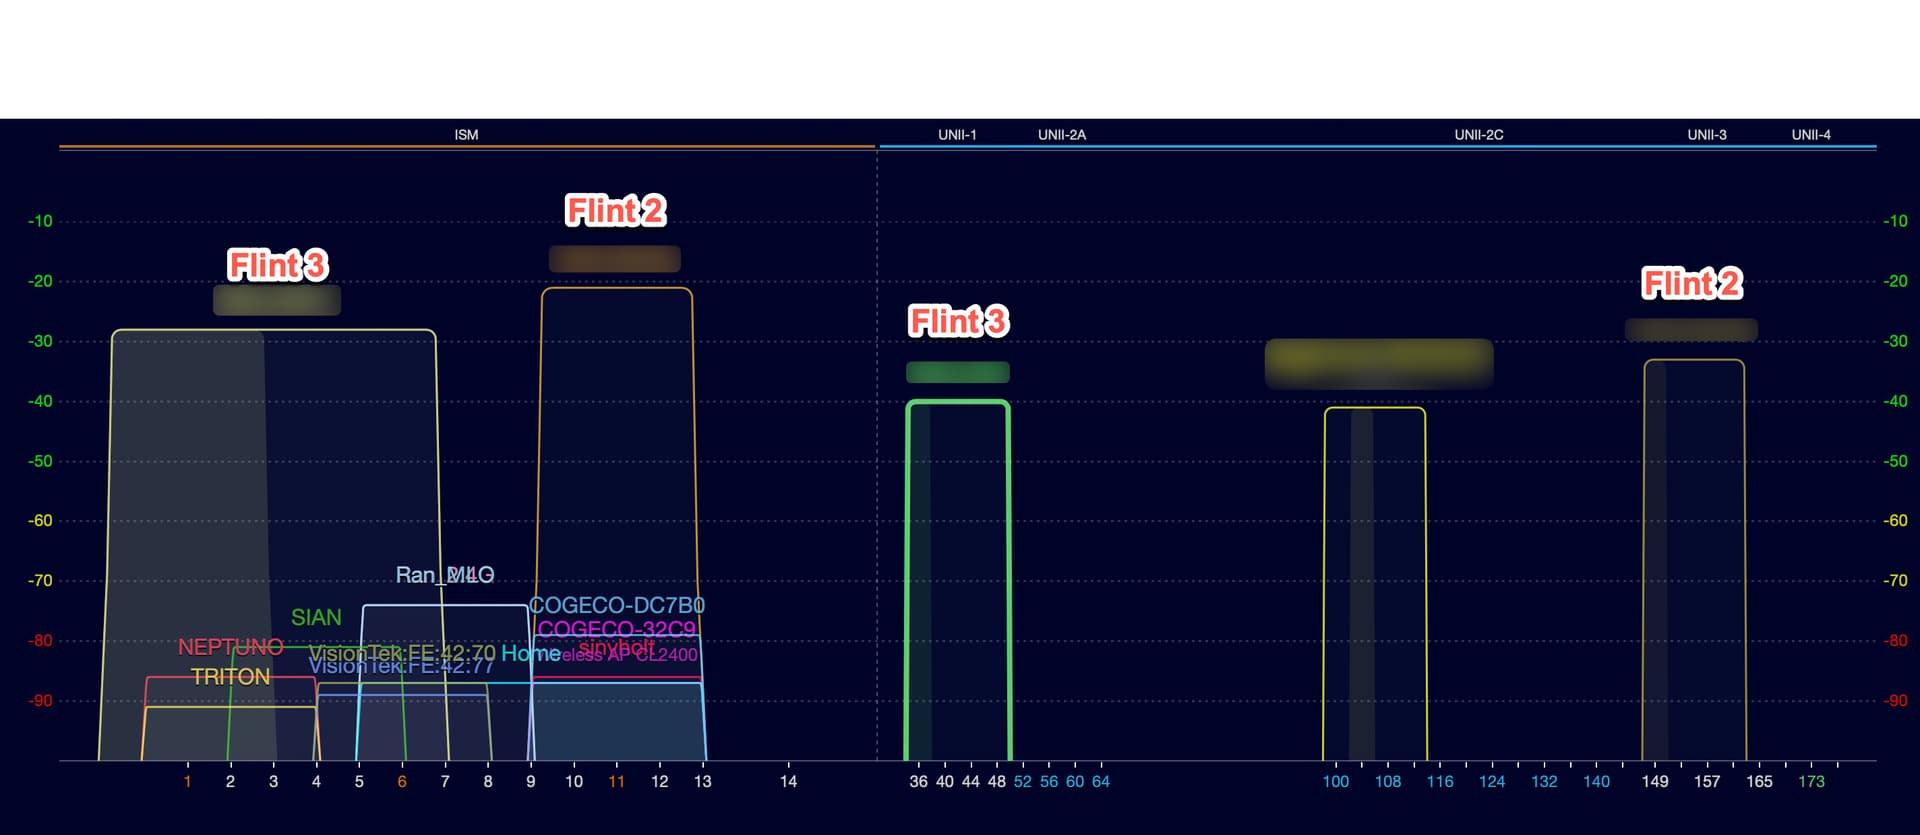Click channel 1 on the axis

pyautogui.click(x=187, y=782)
